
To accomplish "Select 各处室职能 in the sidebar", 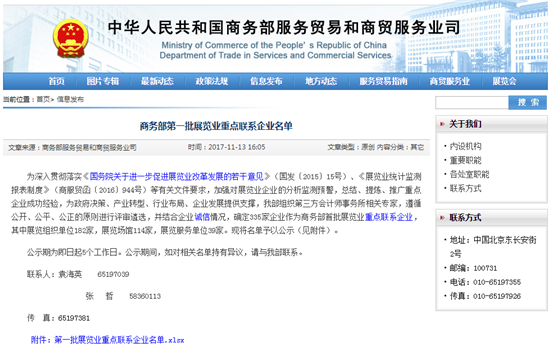I will coord(469,174).
